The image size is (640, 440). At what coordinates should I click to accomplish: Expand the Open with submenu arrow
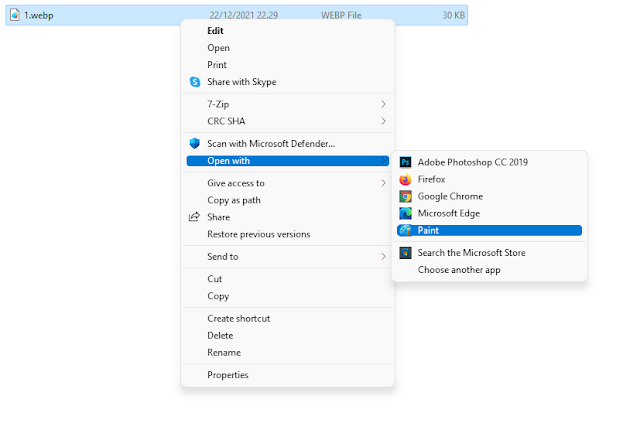pos(383,161)
